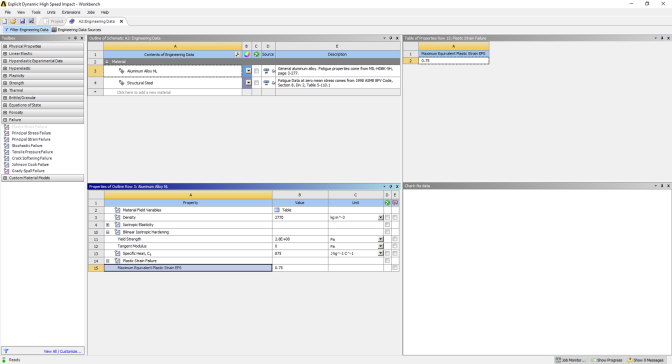Open the View menu
Screen dimensions: 672x364
click(x=21, y=12)
